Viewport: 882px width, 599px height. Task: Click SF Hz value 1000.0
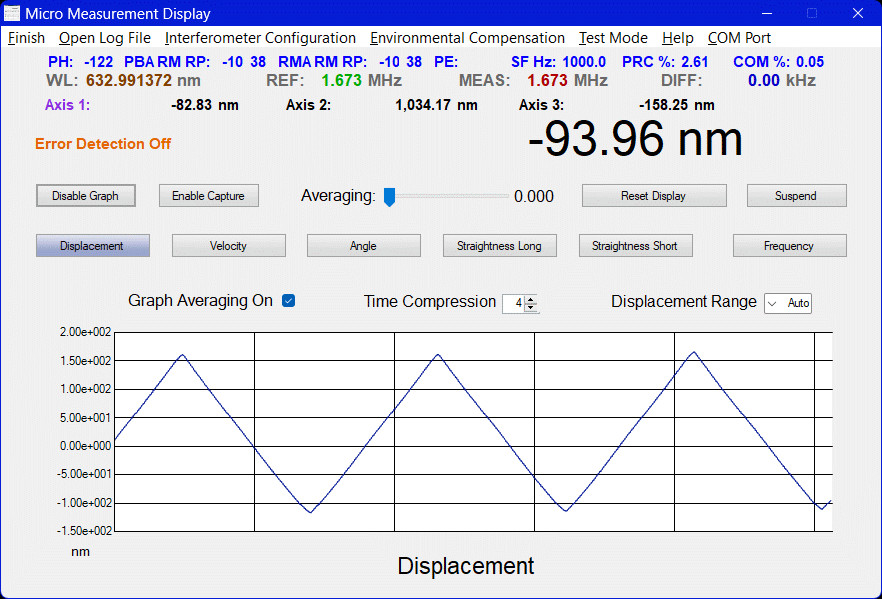[x=584, y=62]
